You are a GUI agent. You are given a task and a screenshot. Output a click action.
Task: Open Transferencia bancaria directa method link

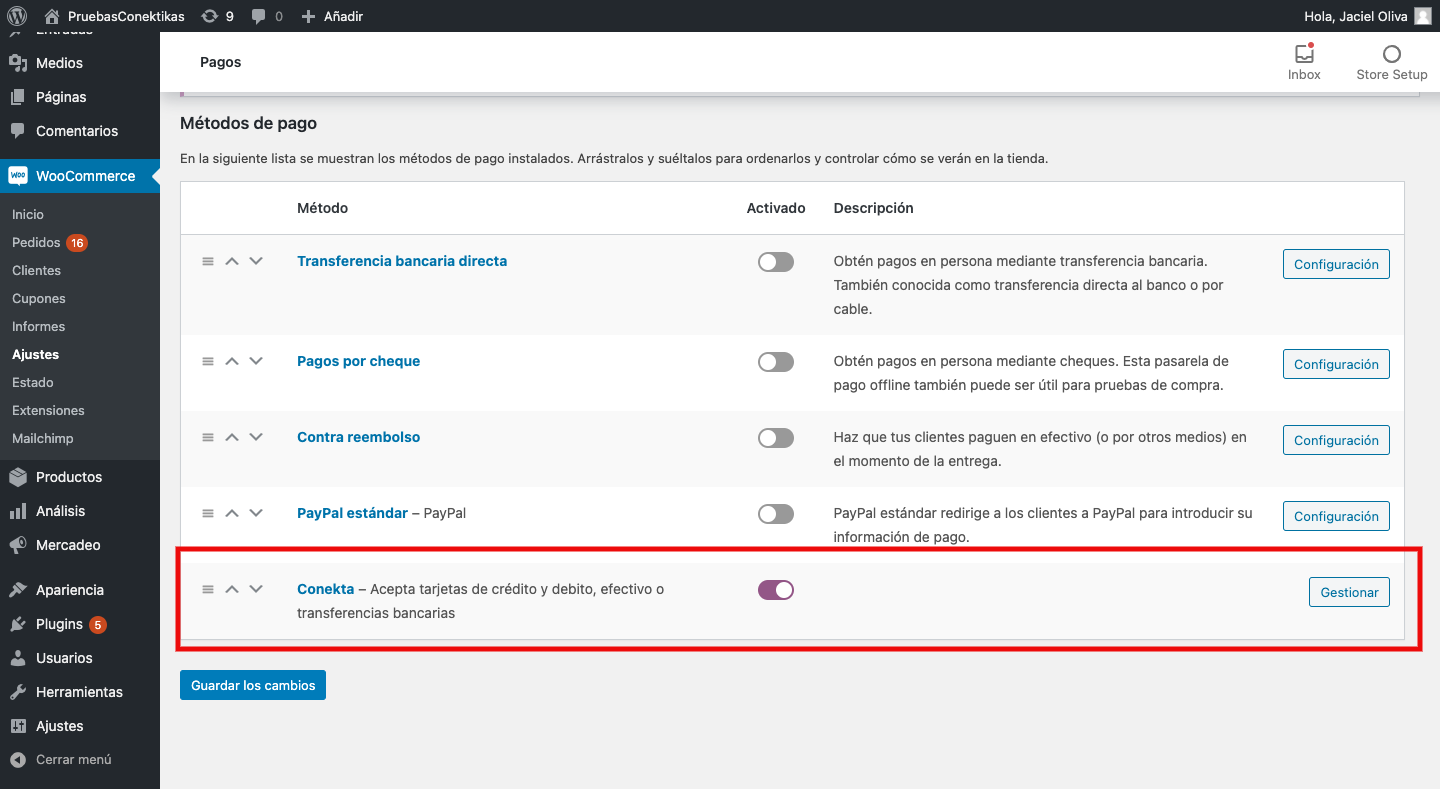pos(402,261)
